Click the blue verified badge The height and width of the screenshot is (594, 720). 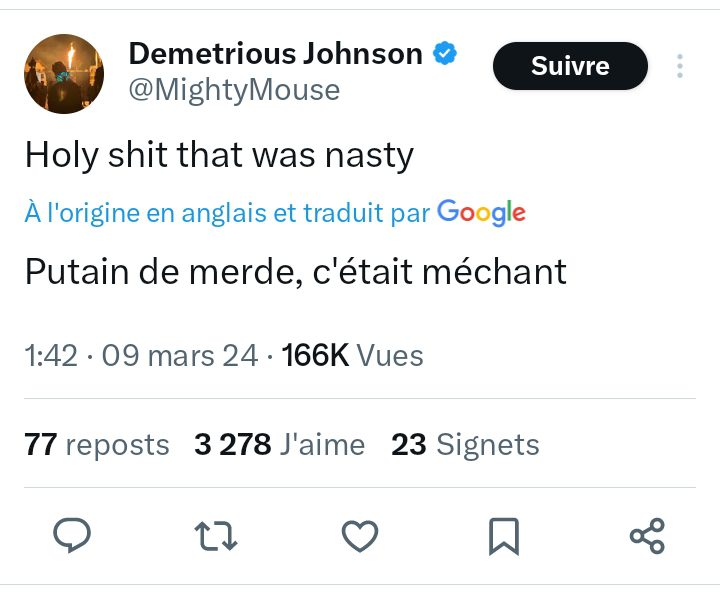coord(445,54)
